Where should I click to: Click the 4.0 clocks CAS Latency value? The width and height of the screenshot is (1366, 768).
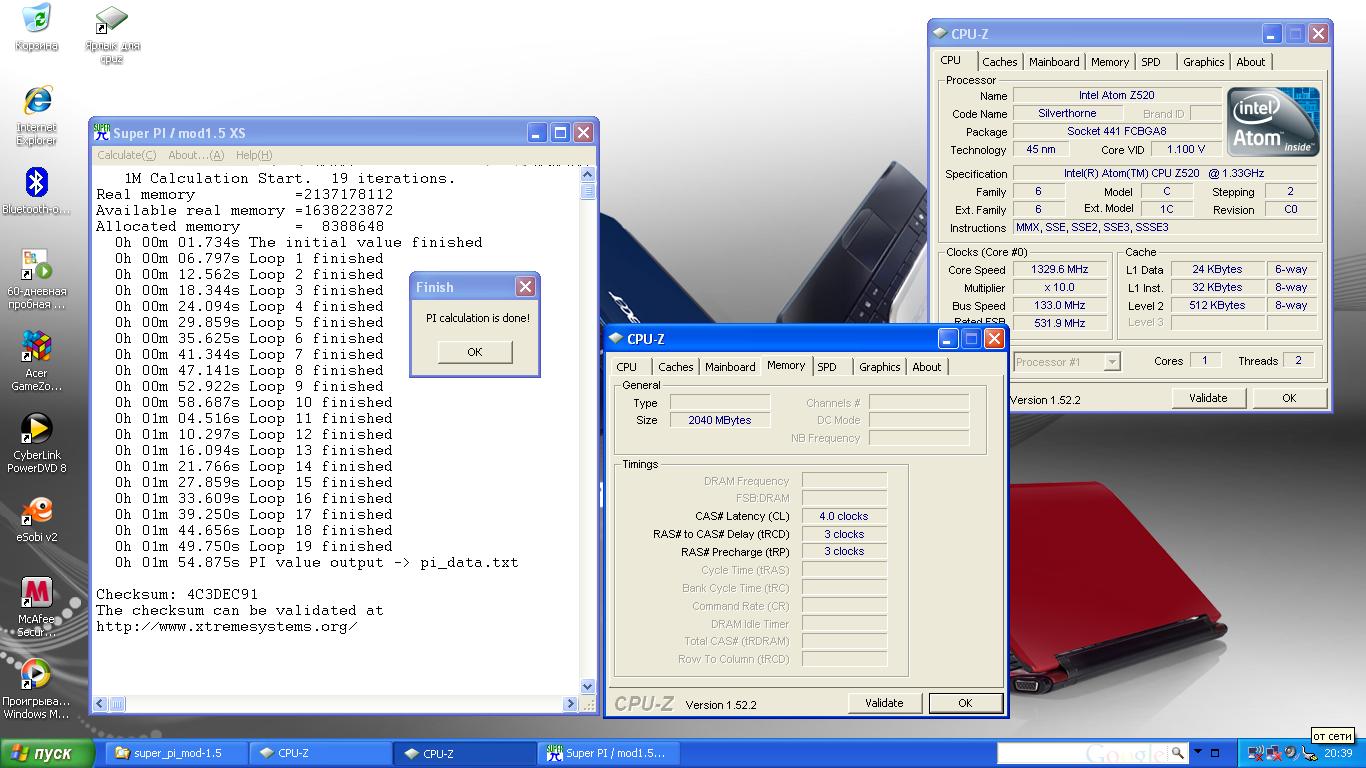click(x=844, y=517)
